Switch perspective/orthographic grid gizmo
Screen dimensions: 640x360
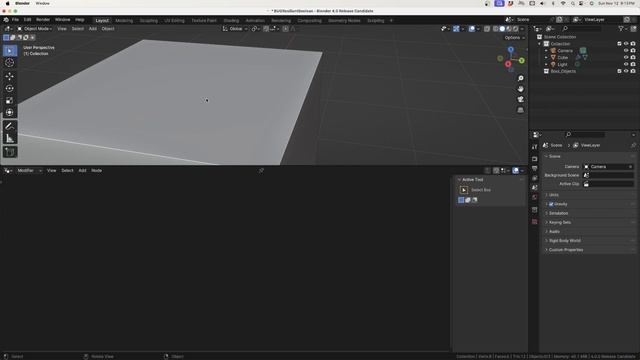coord(520,110)
